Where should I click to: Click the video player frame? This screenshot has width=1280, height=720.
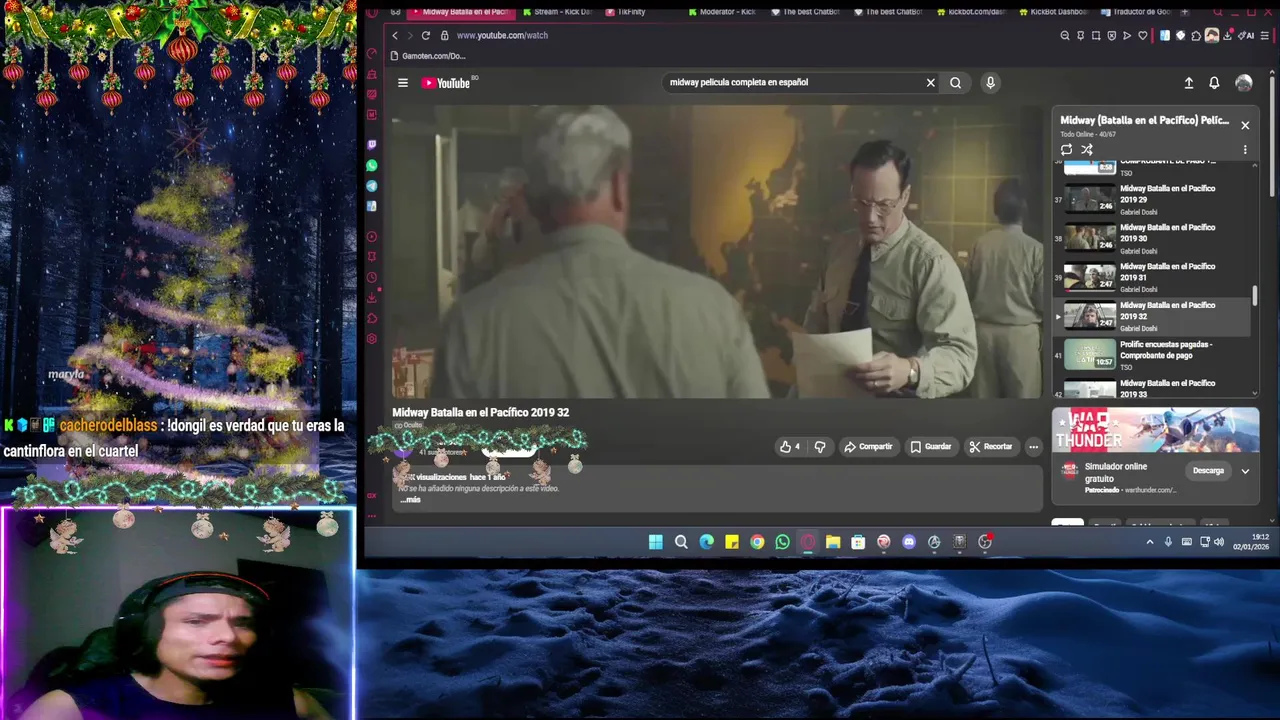(x=716, y=252)
